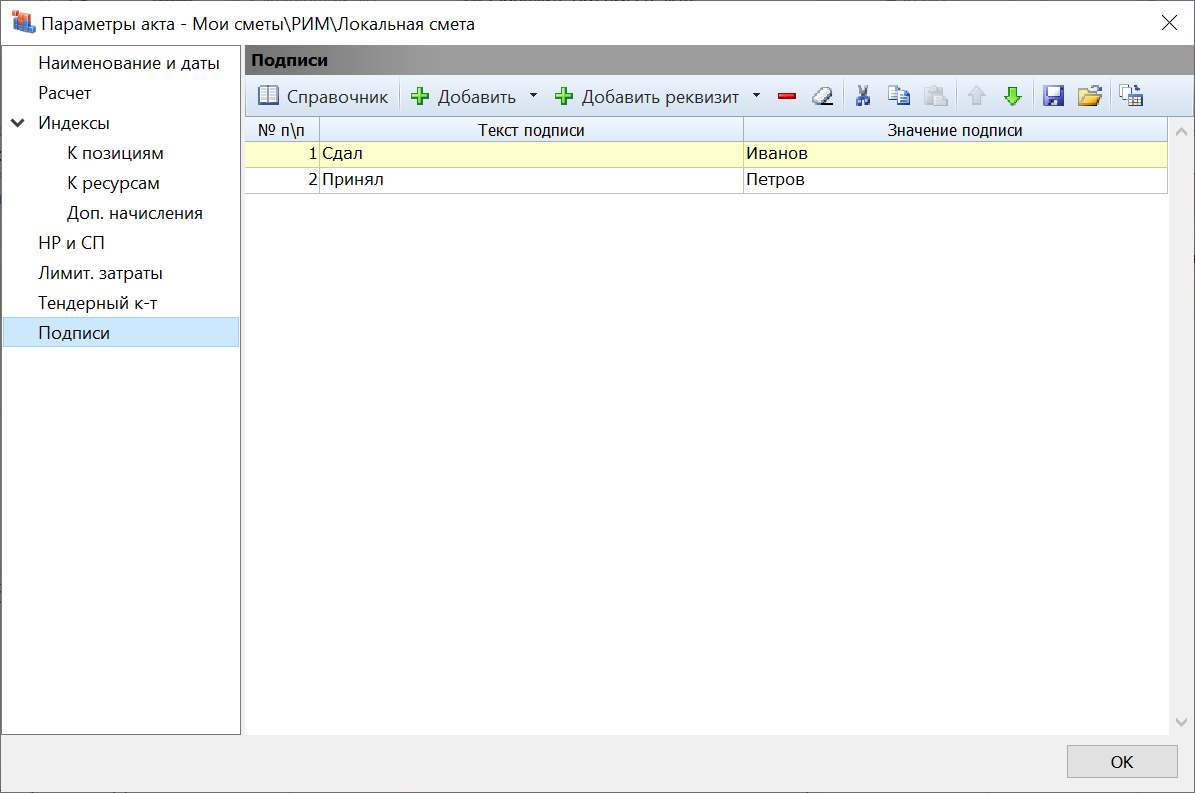This screenshot has height=793, width=1195.
Task: Load signatures with the open folder icon
Action: click(x=1090, y=96)
